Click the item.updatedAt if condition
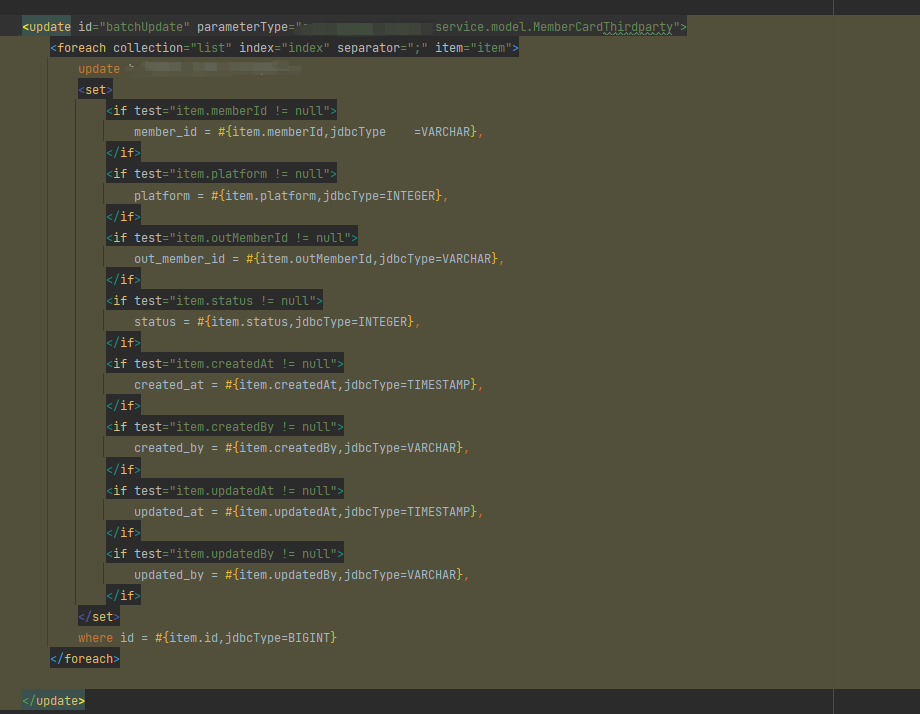This screenshot has width=920, height=714. click(x=222, y=490)
